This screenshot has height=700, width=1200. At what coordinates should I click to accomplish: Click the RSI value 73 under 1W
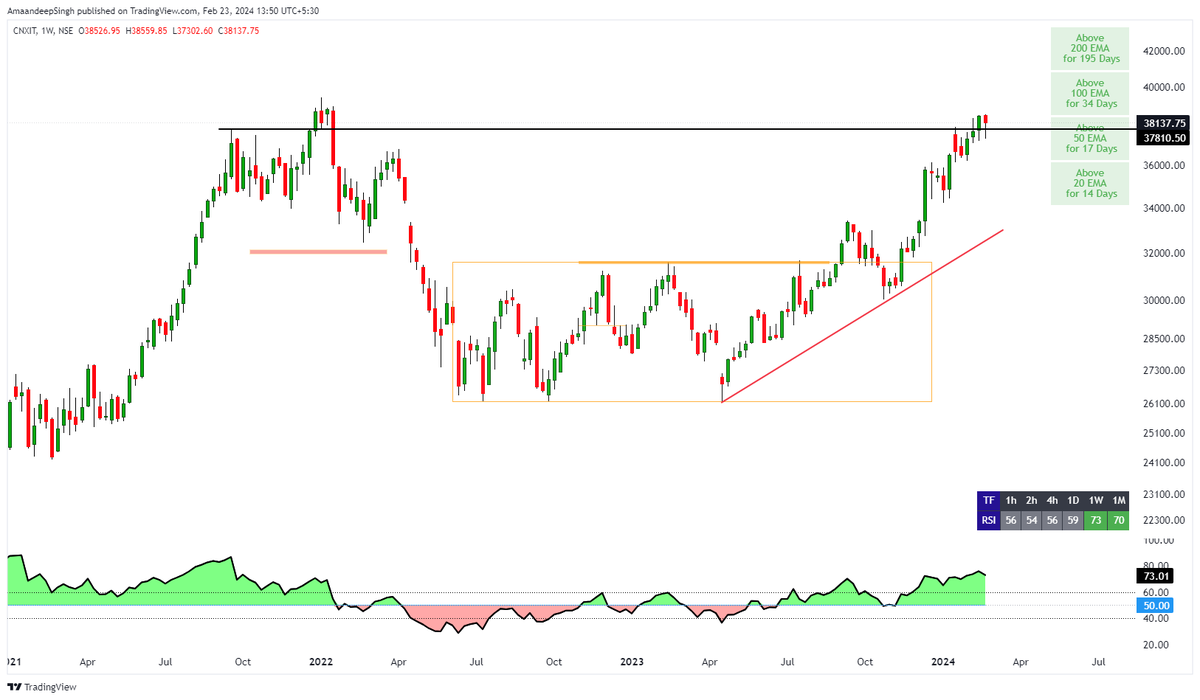pos(1096,519)
